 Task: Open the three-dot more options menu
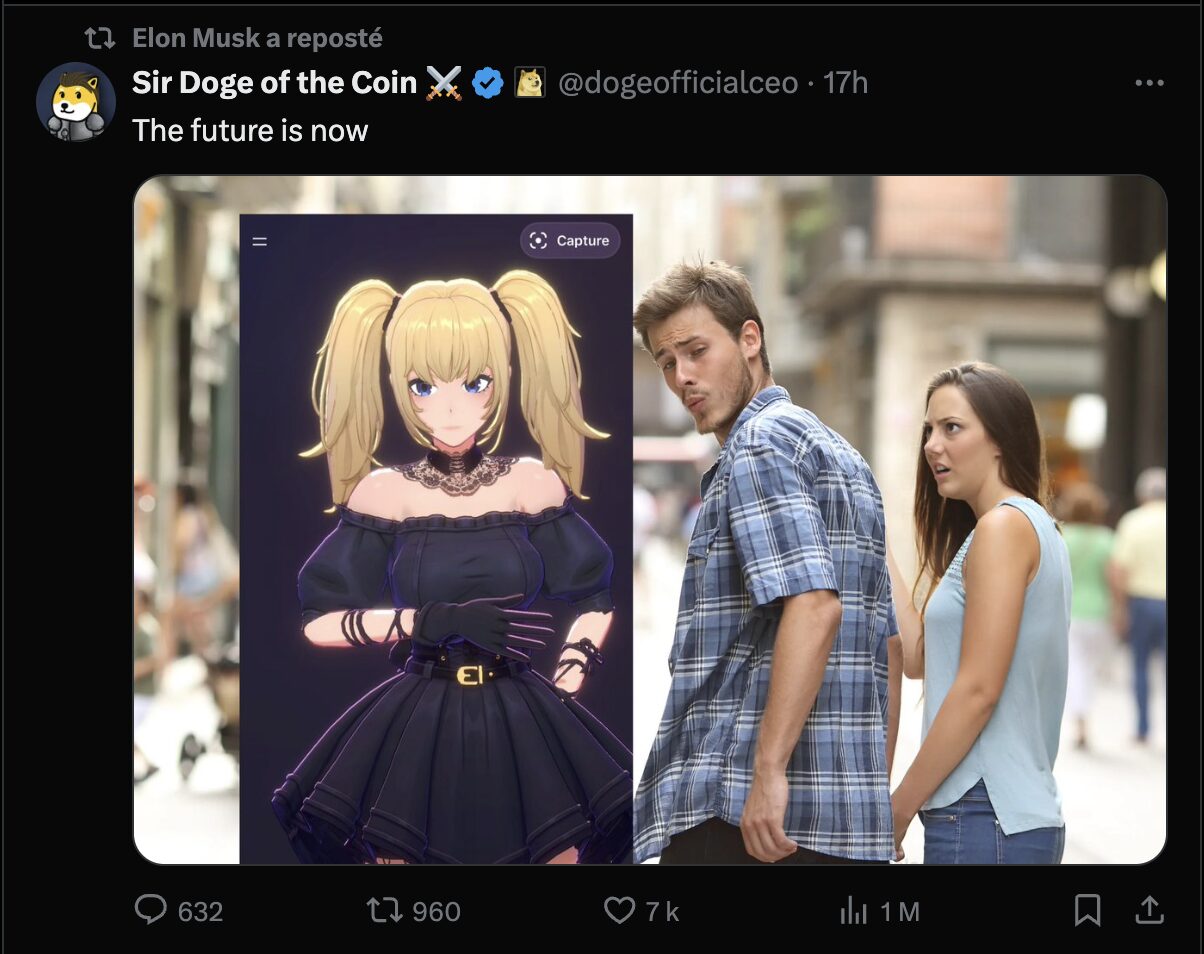pyautogui.click(x=1150, y=83)
